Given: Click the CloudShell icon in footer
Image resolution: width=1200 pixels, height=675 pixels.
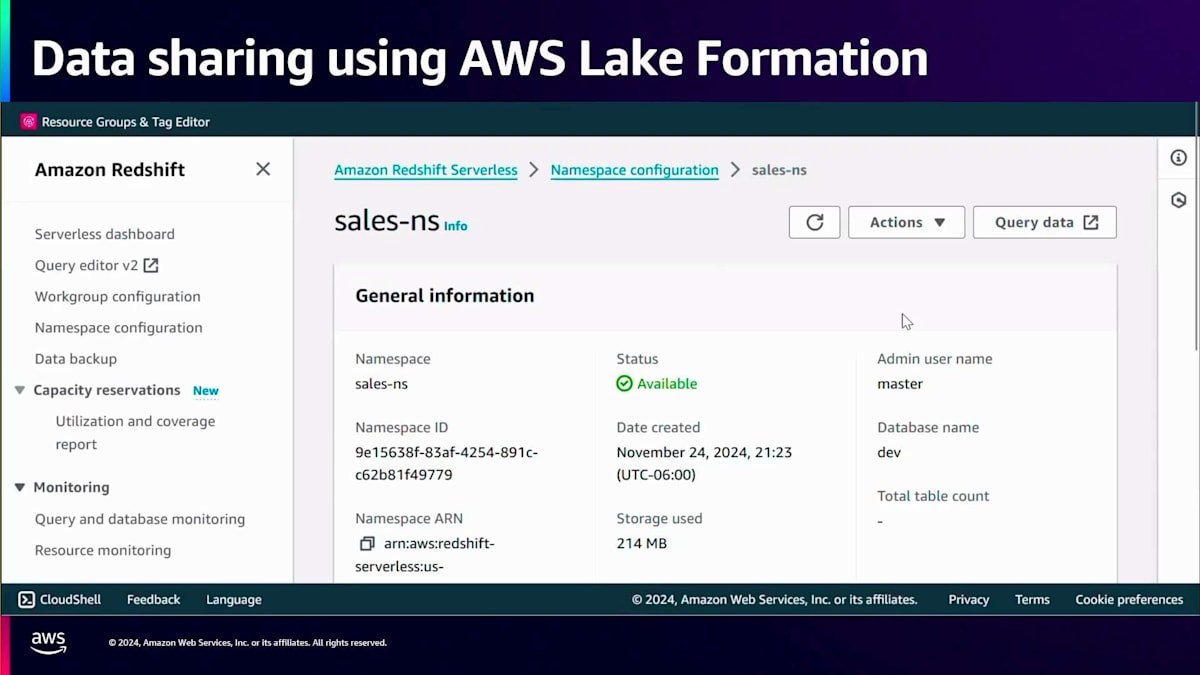Looking at the screenshot, I should (27, 600).
